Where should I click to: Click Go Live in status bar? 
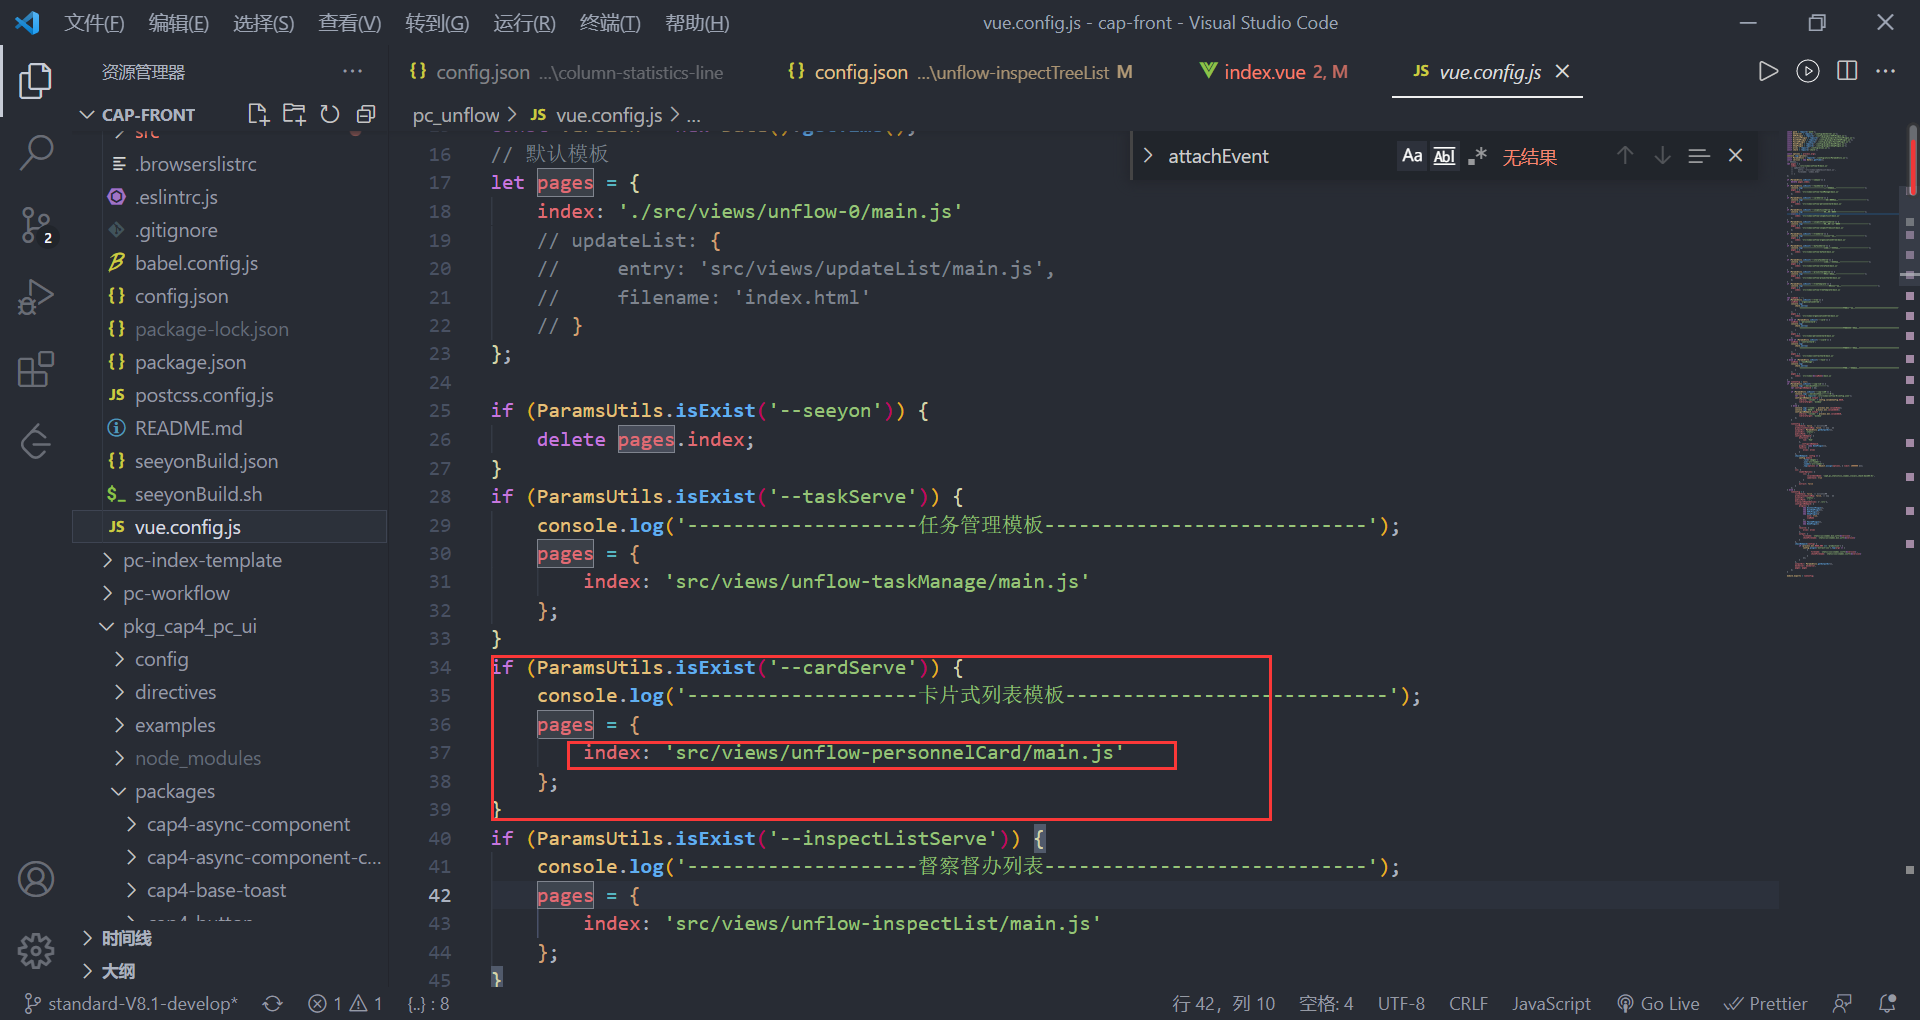pos(1659,1003)
